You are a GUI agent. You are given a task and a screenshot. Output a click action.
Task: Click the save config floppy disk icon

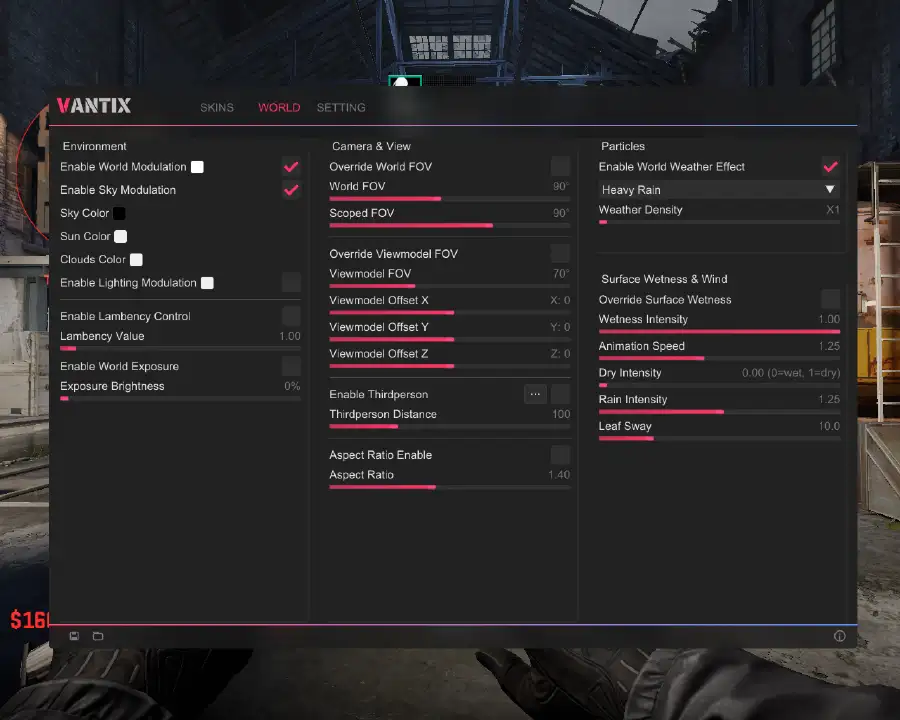pyautogui.click(x=74, y=636)
